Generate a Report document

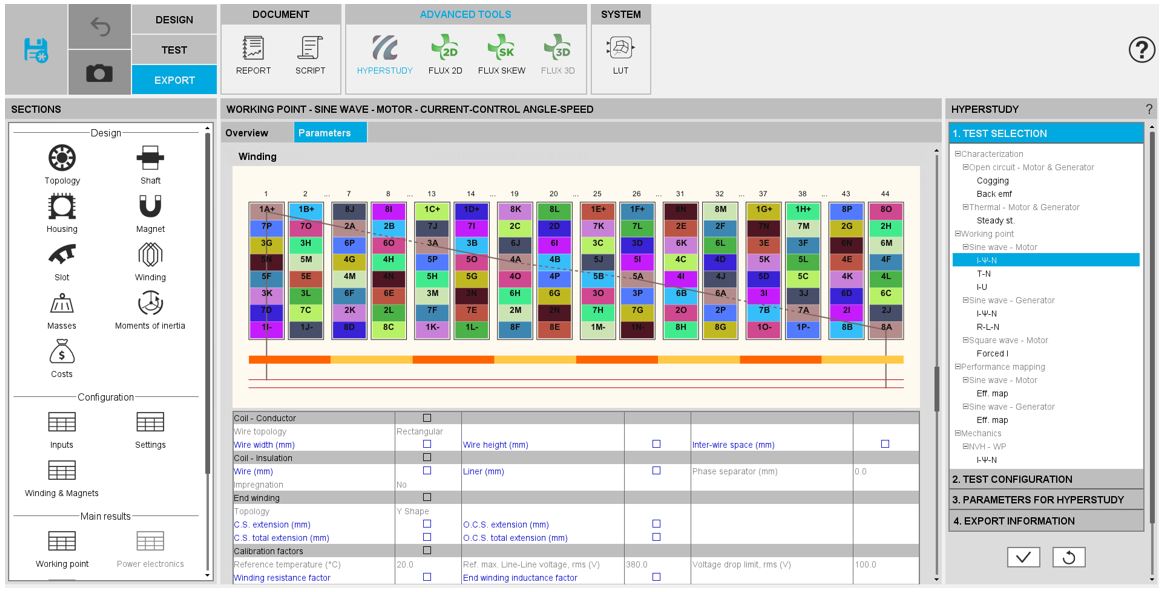coord(253,49)
